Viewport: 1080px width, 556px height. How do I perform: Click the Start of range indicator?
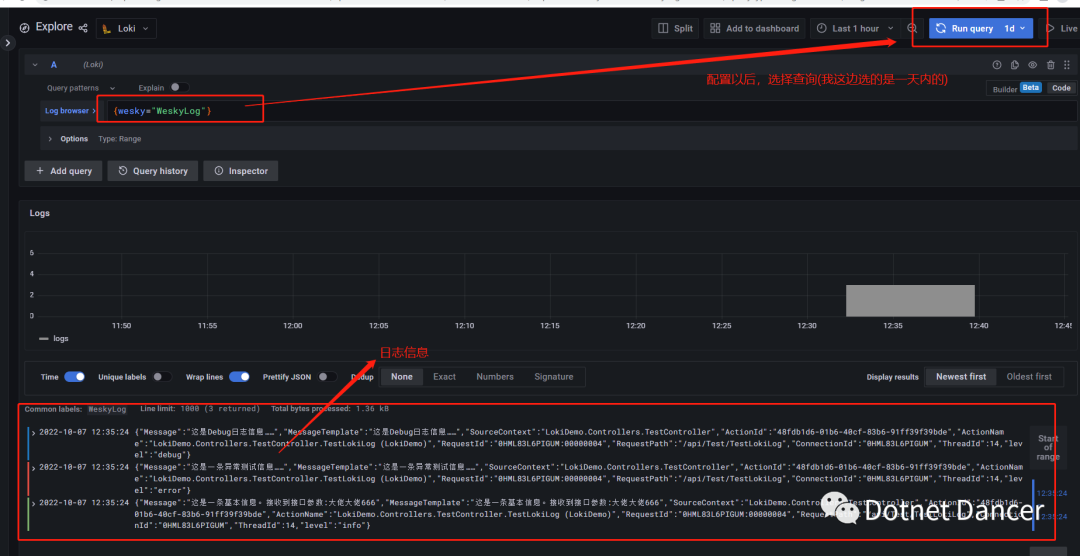tap(1048, 448)
